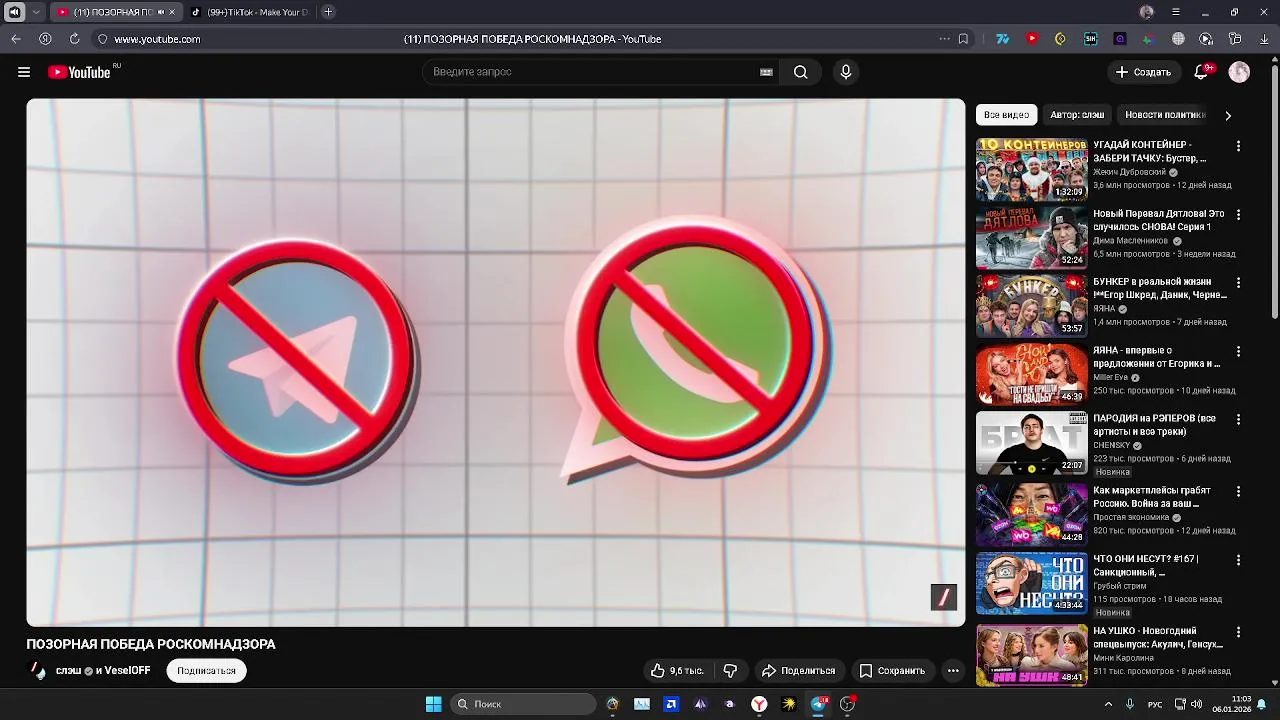Switch to the TikTok browser tab

[250, 12]
